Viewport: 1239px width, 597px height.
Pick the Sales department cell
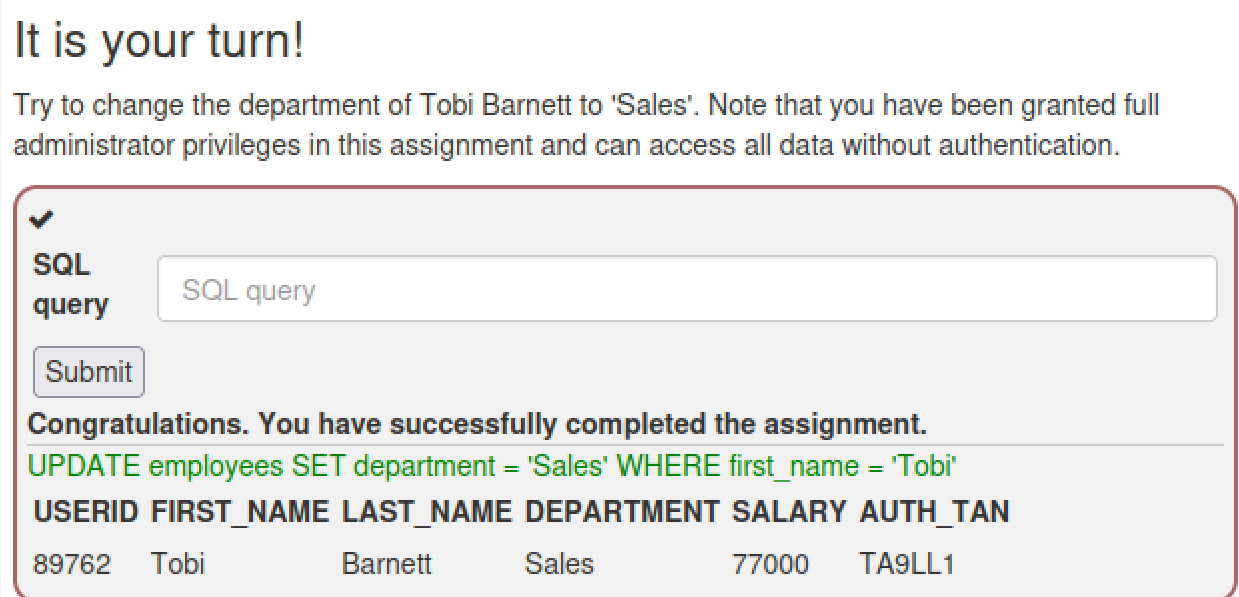pos(559,564)
